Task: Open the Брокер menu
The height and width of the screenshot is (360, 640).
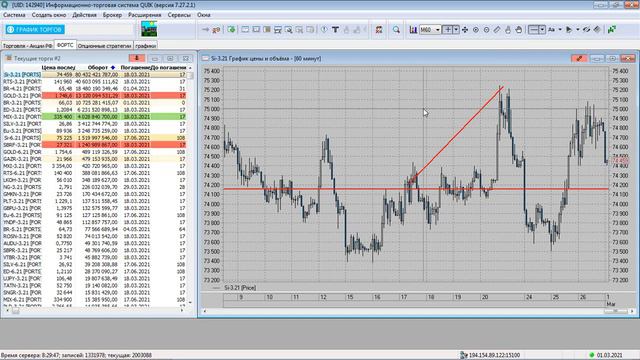Action: click(x=112, y=15)
